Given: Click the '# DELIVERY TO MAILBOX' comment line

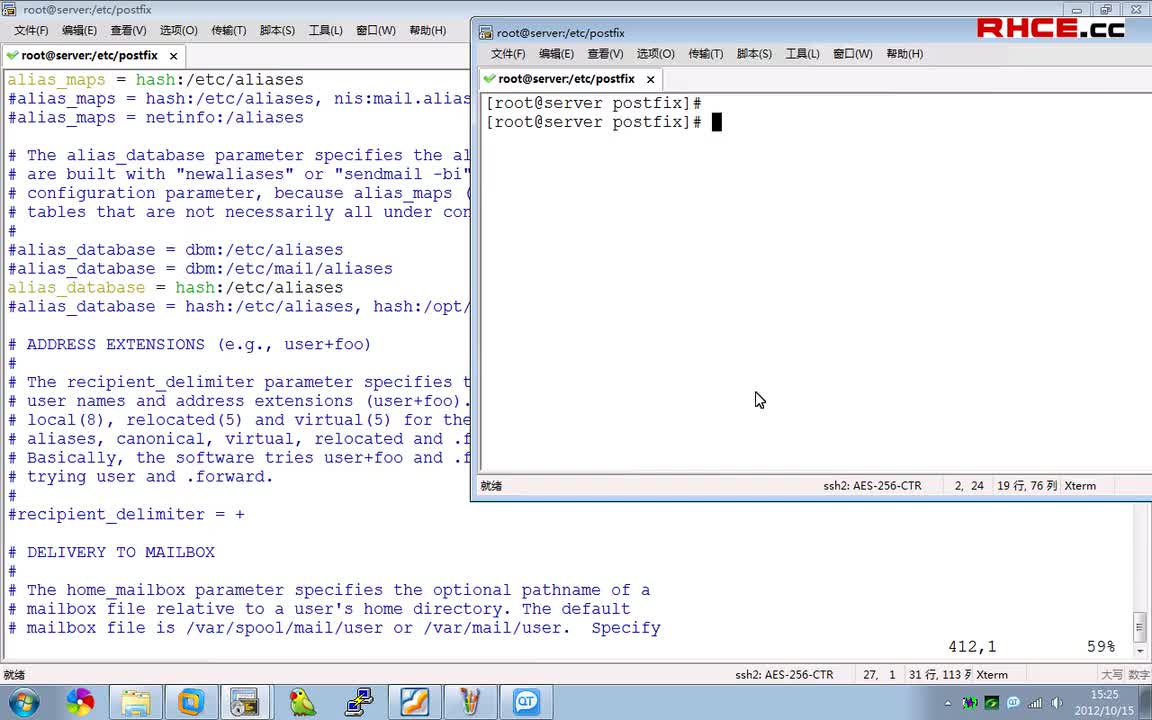Looking at the screenshot, I should click(111, 552).
